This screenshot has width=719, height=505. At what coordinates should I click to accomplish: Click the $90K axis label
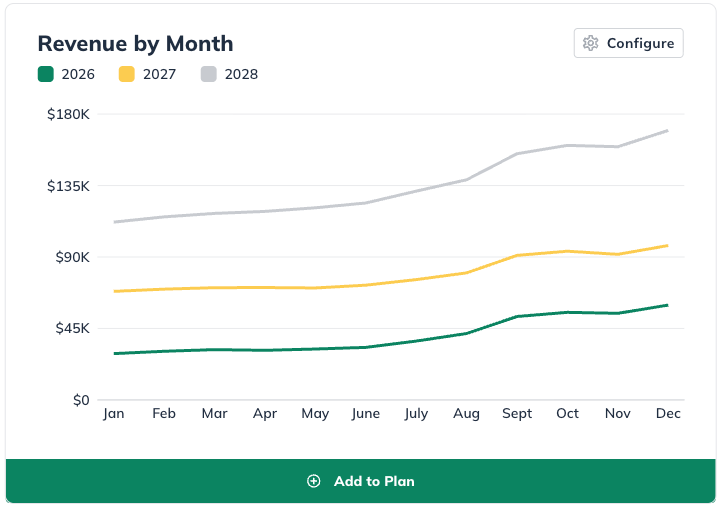pyautogui.click(x=72, y=257)
